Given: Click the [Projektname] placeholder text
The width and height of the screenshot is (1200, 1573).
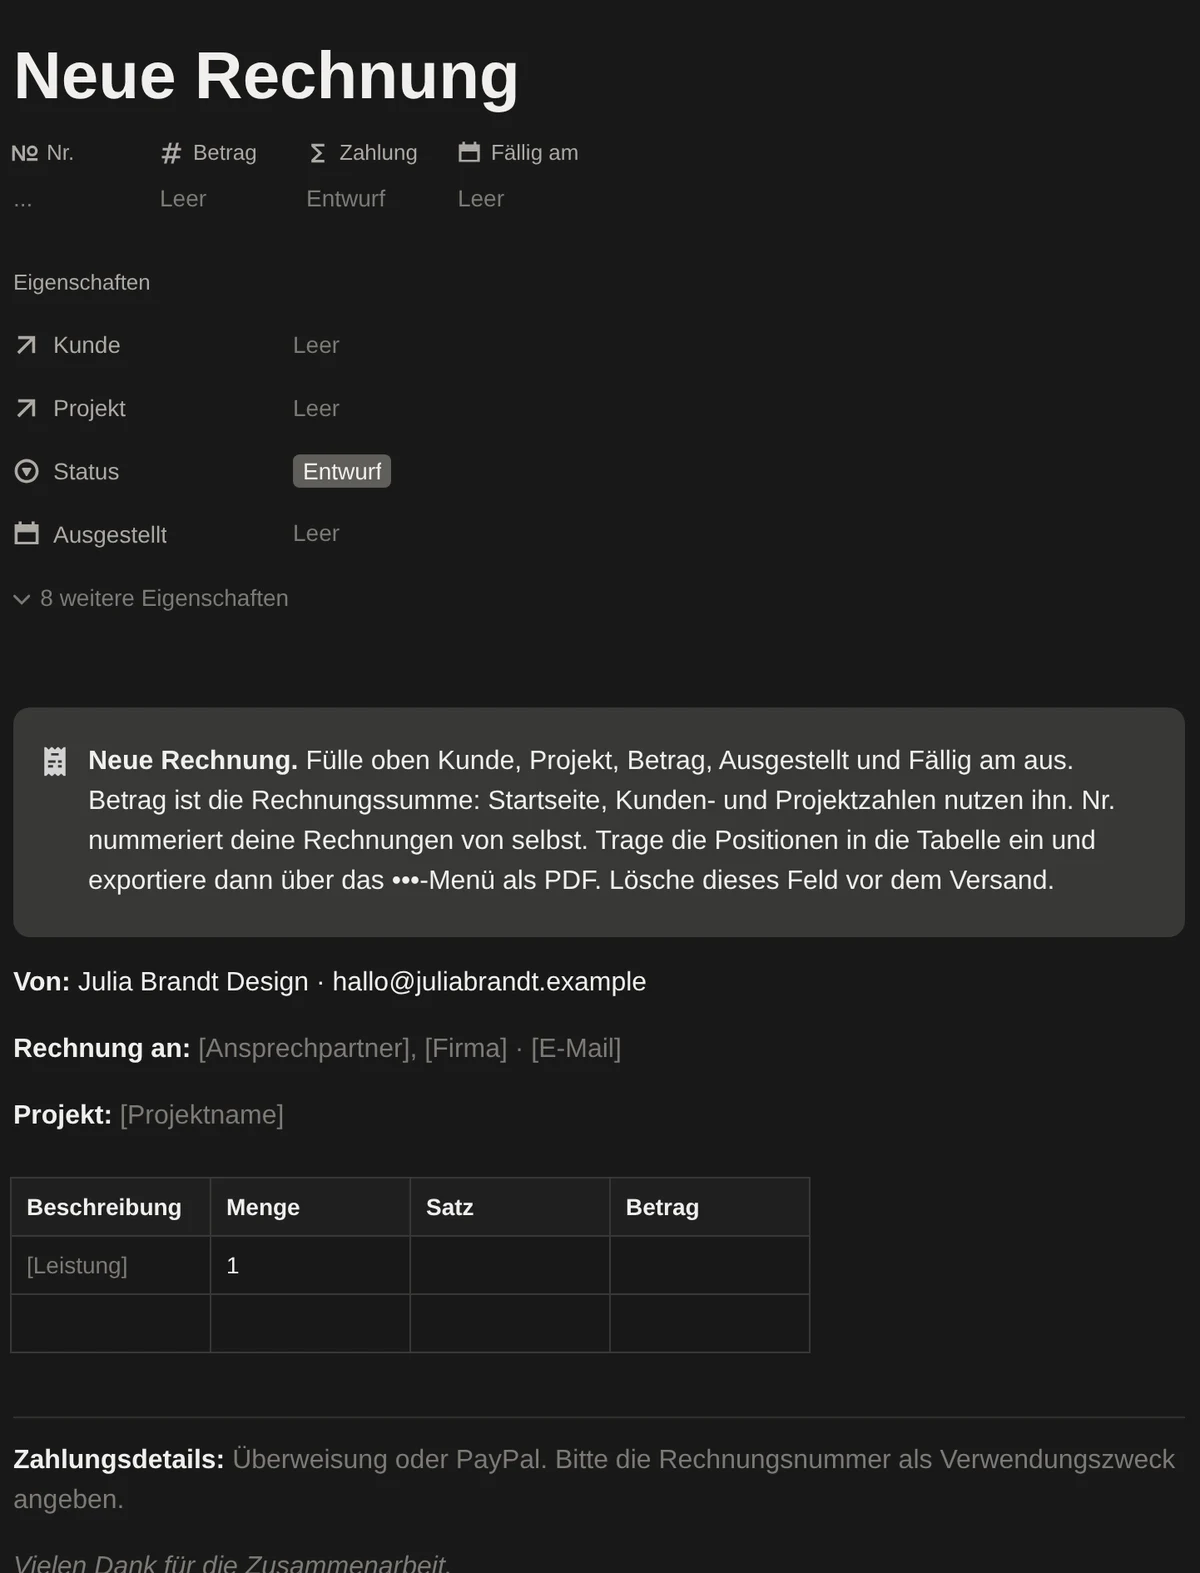Looking at the screenshot, I should click(202, 1115).
